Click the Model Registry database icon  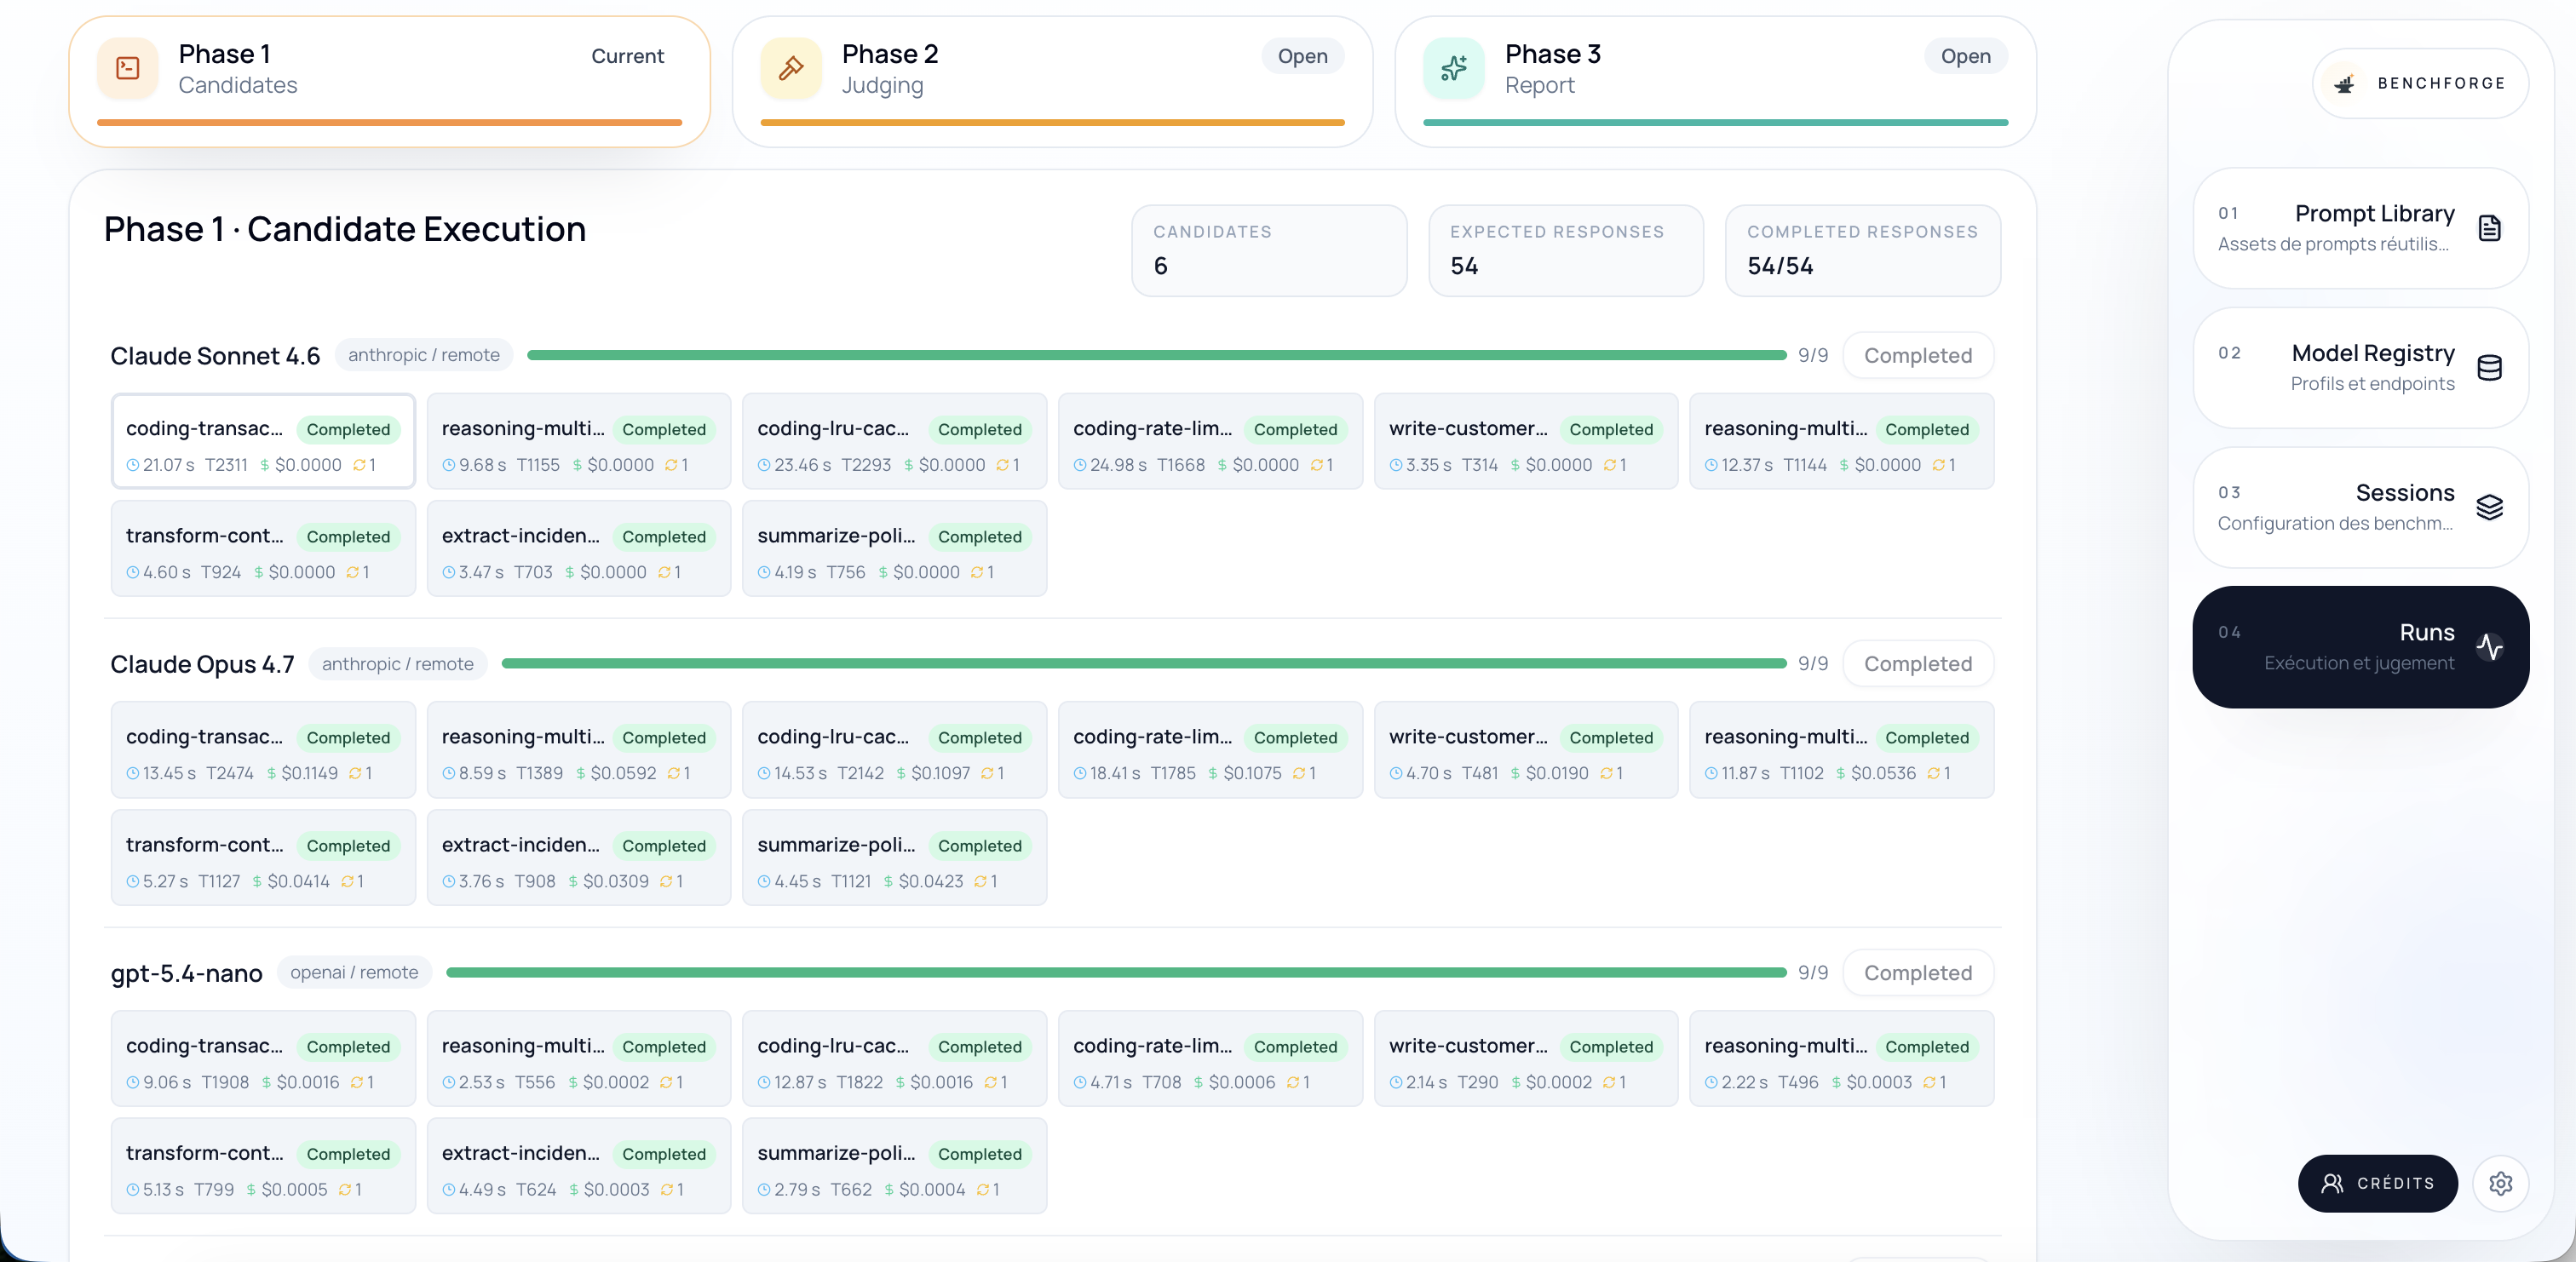[2489, 368]
